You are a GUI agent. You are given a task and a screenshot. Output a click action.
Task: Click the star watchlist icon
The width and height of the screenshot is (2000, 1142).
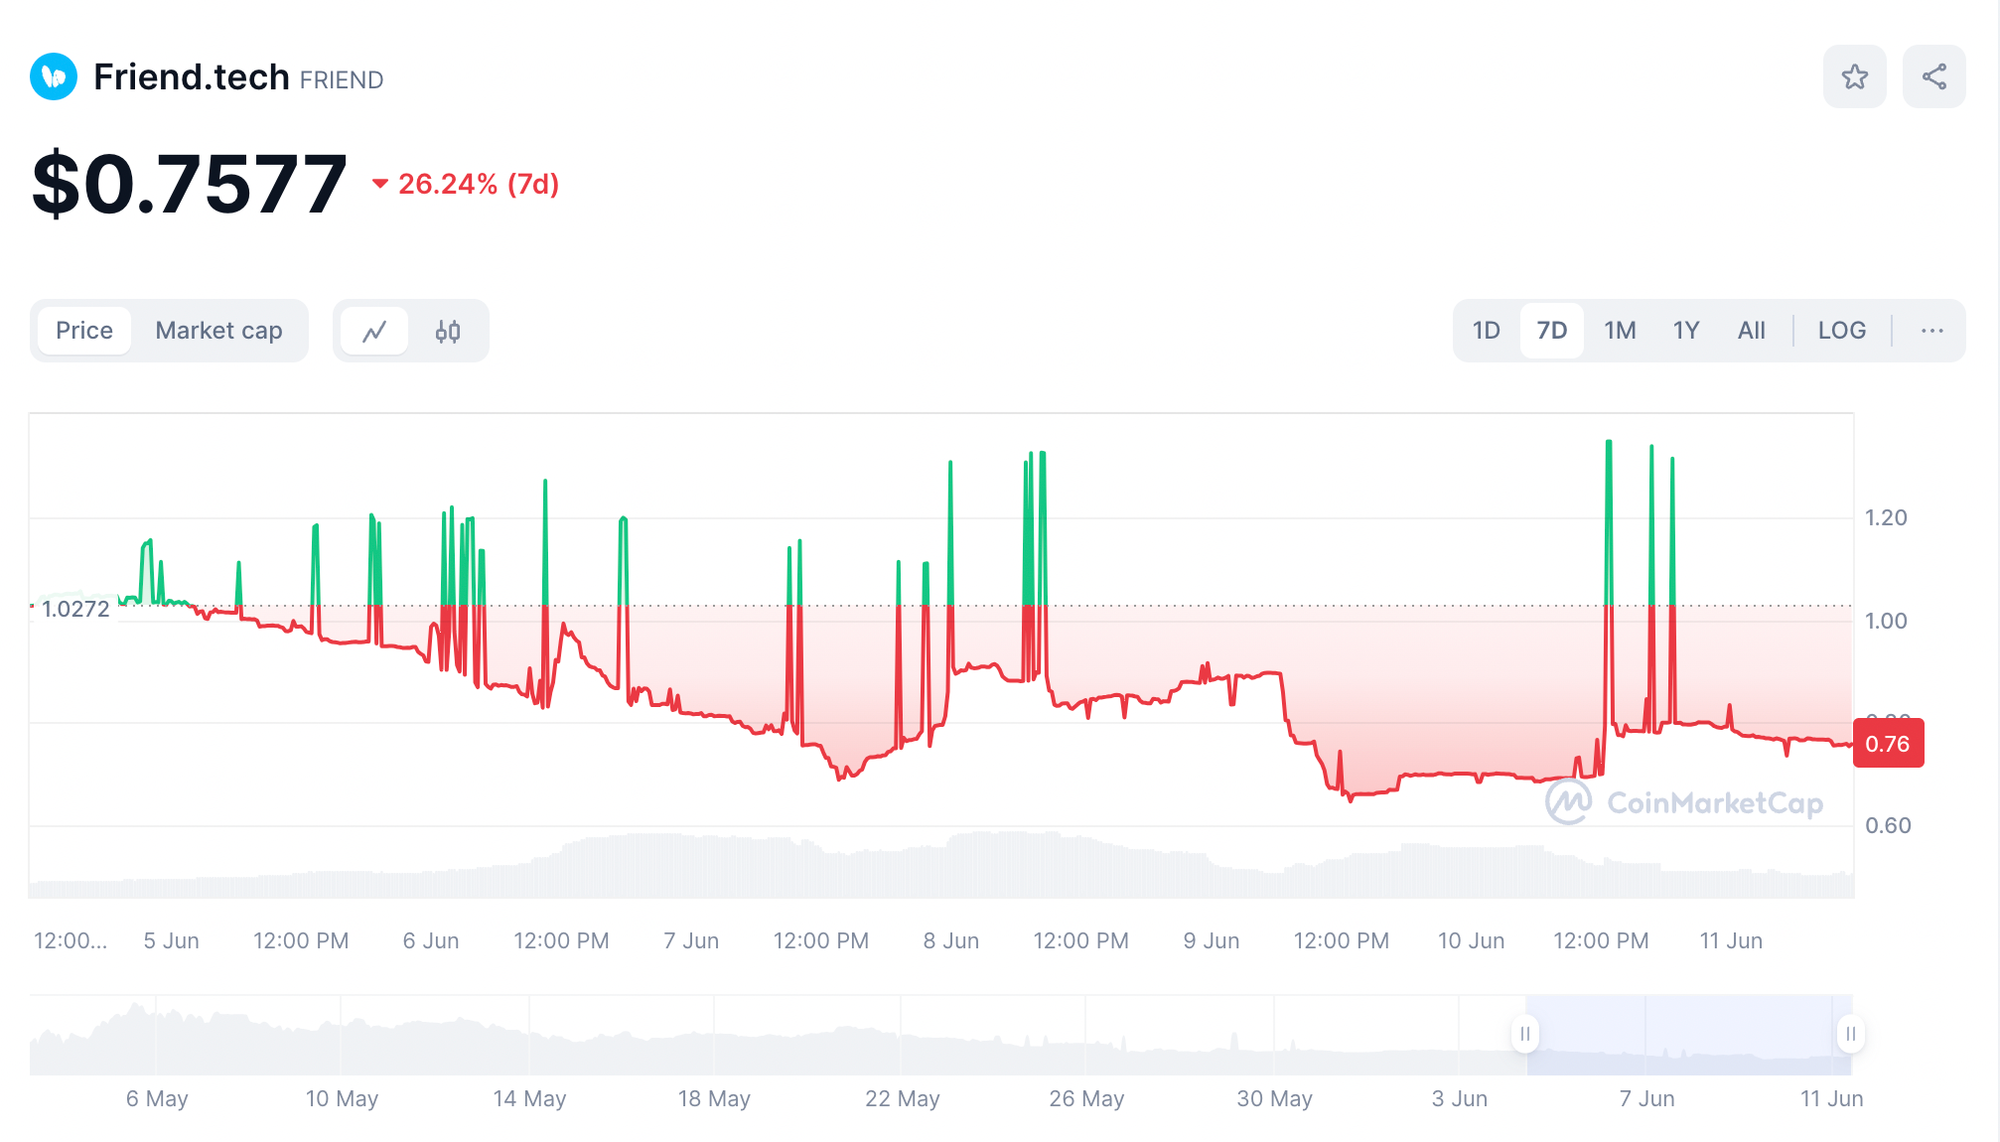(x=1854, y=77)
